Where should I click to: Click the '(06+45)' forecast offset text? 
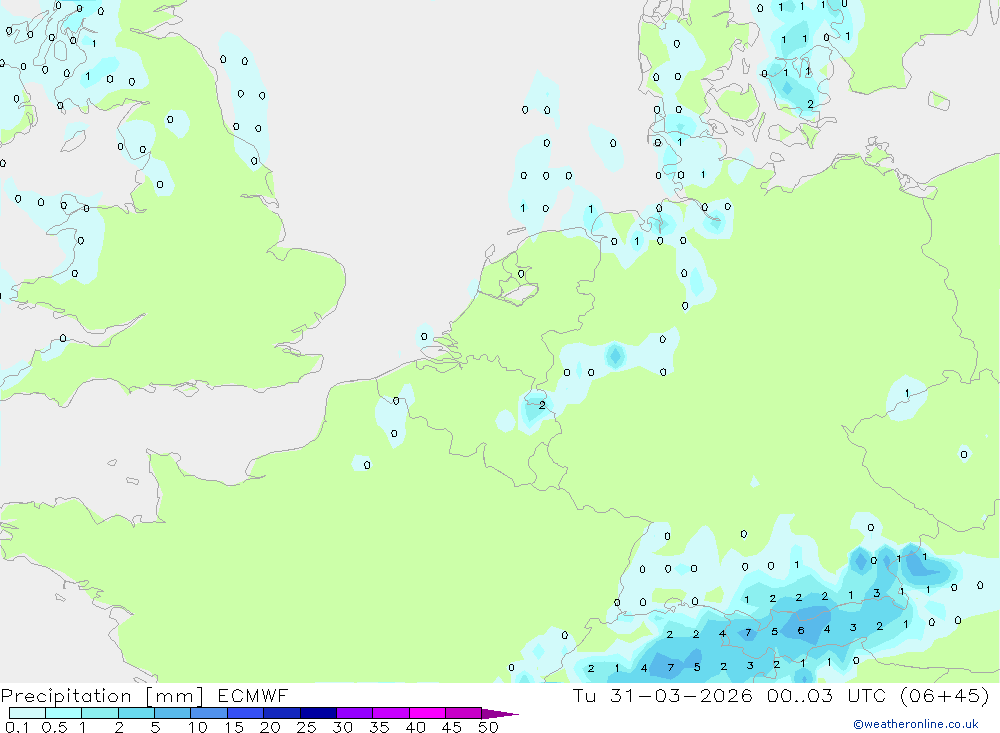pos(945,696)
